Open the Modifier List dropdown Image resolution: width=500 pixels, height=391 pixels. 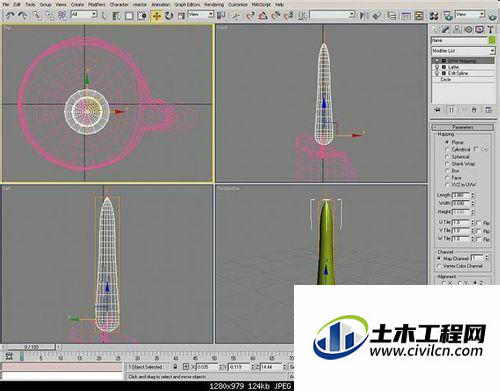tap(463, 51)
